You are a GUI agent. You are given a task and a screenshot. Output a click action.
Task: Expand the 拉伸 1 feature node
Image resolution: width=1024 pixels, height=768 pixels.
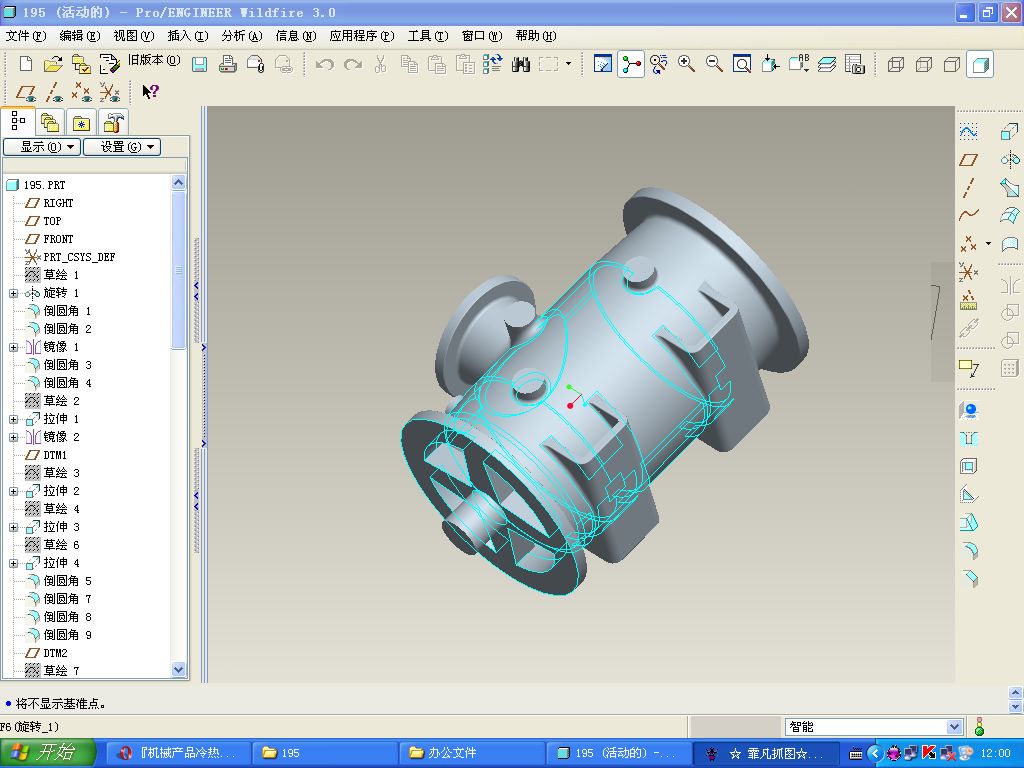click(13, 419)
